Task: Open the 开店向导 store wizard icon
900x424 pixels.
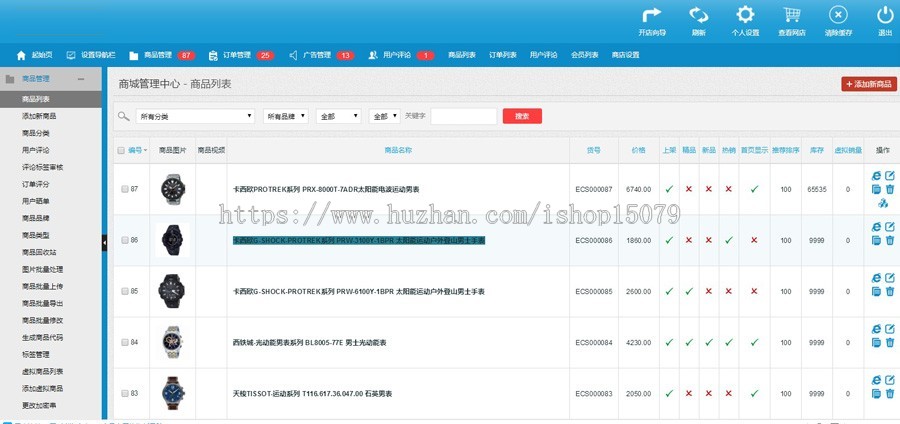Action: [651, 15]
